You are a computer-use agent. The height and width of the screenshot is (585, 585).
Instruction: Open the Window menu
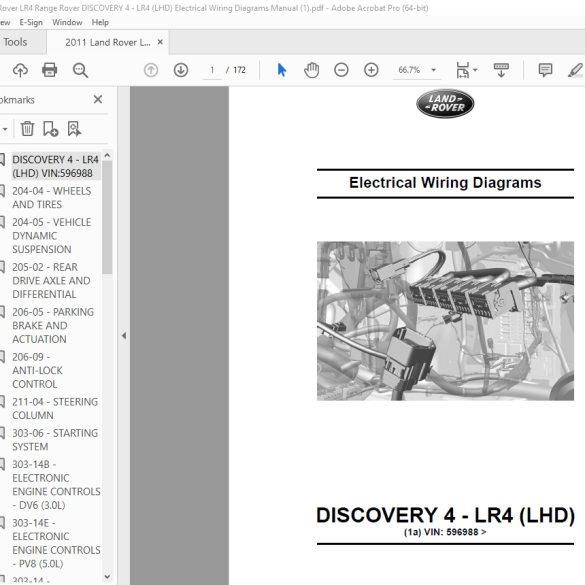click(67, 22)
